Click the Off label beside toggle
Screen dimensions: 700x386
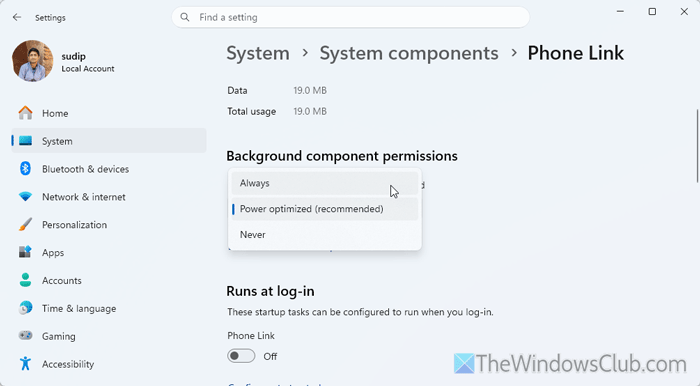pyautogui.click(x=270, y=357)
